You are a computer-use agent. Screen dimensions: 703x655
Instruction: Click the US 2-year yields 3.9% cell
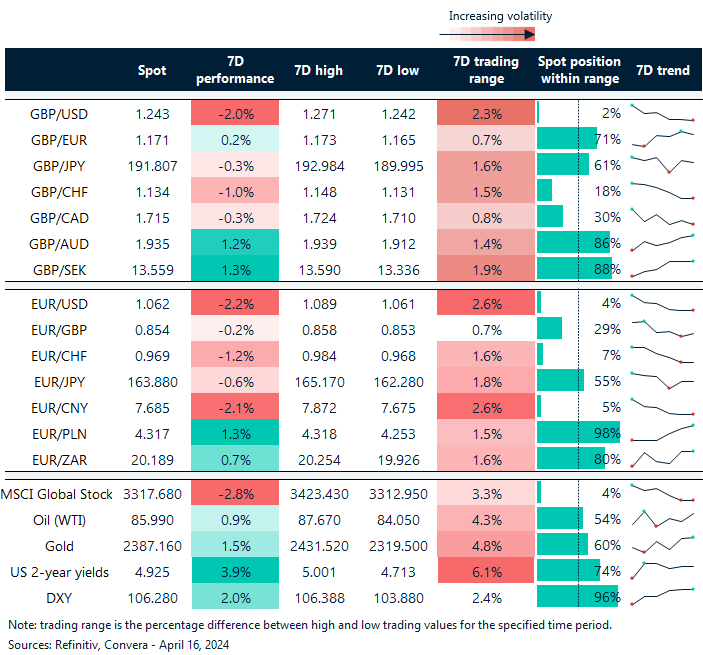[234, 571]
